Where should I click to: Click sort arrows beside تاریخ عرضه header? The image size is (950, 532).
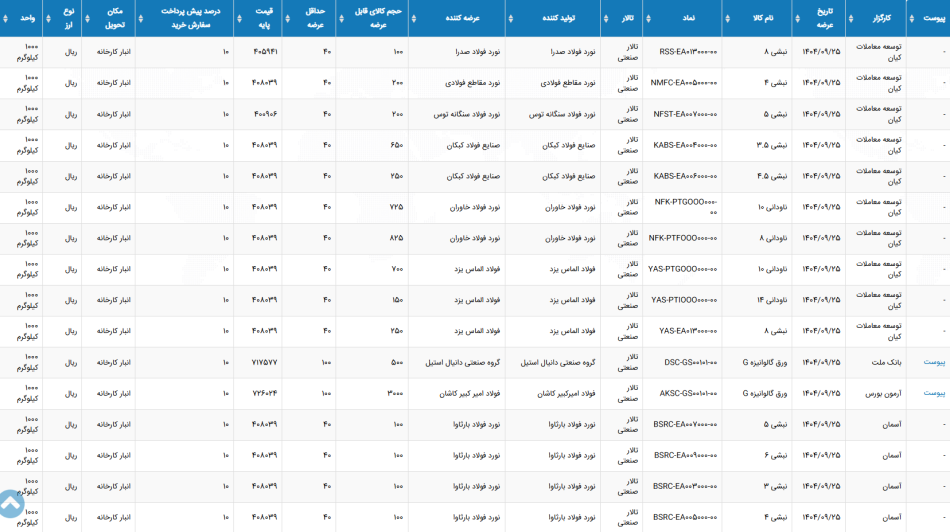coord(797,18)
